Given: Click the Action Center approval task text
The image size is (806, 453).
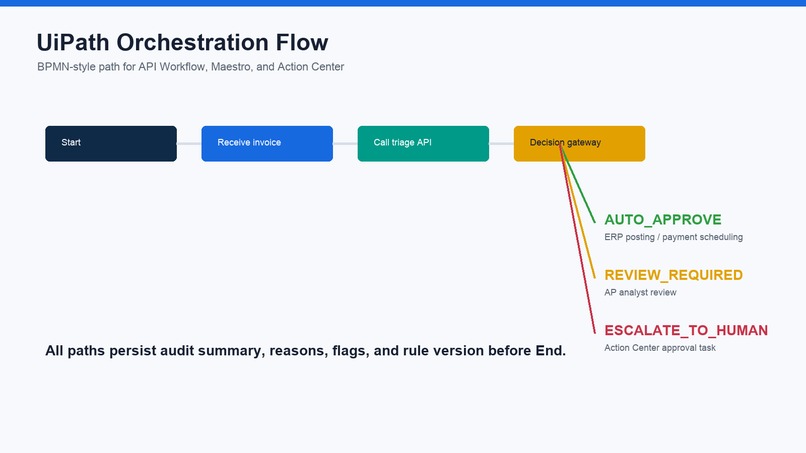Looking at the screenshot, I should coord(660,348).
